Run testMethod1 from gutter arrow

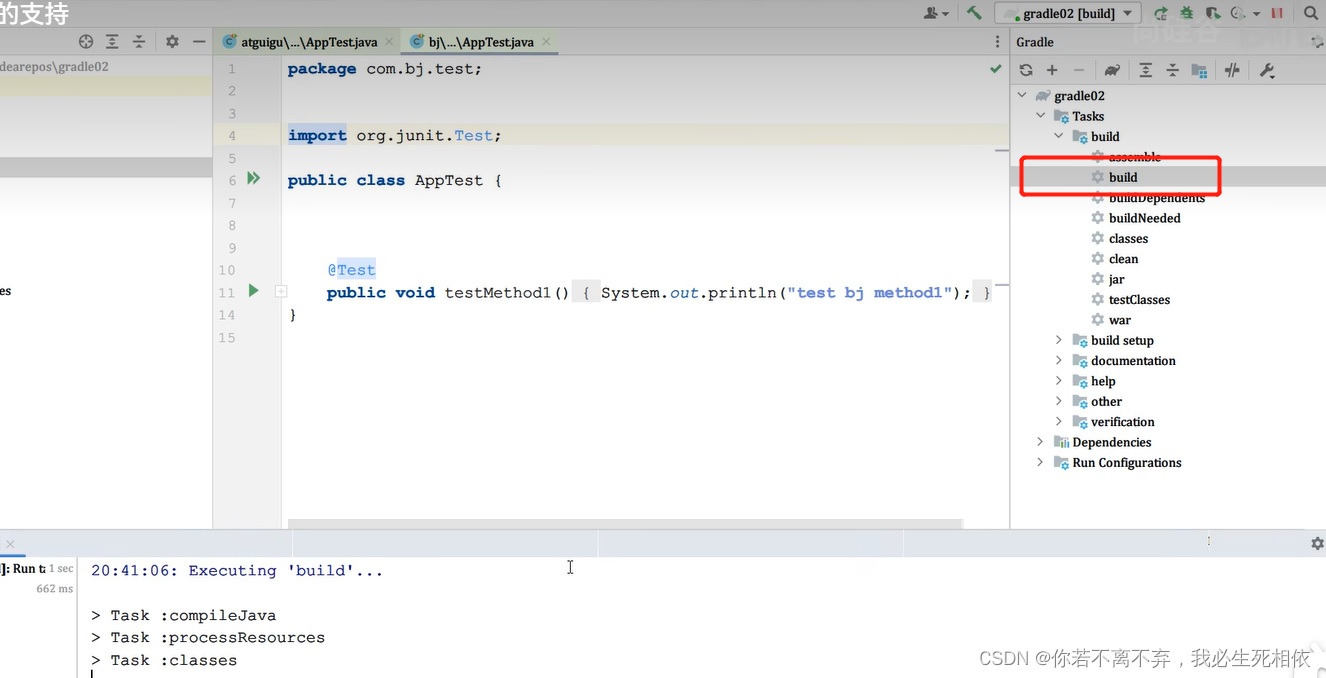(253, 290)
